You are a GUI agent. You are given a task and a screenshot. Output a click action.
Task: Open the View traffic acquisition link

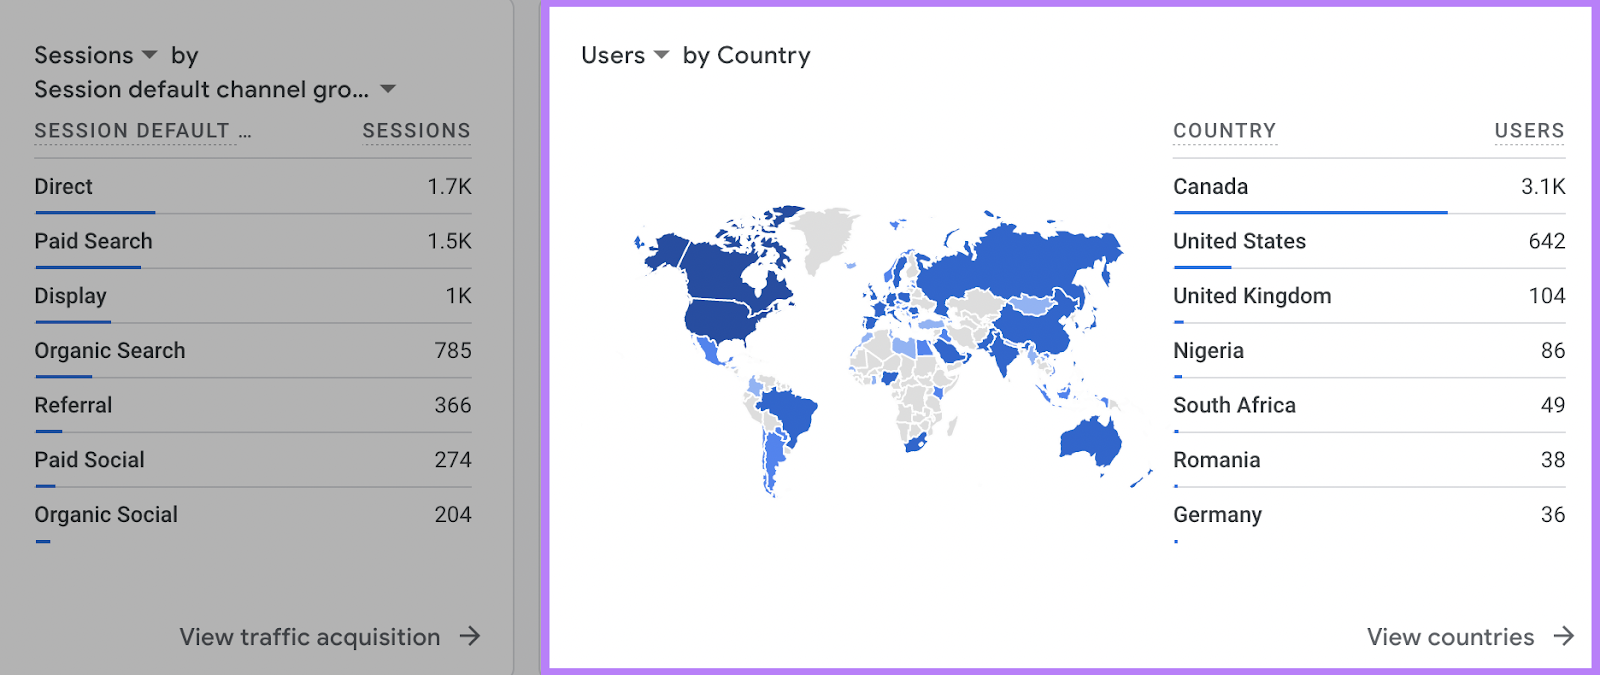tap(310, 637)
